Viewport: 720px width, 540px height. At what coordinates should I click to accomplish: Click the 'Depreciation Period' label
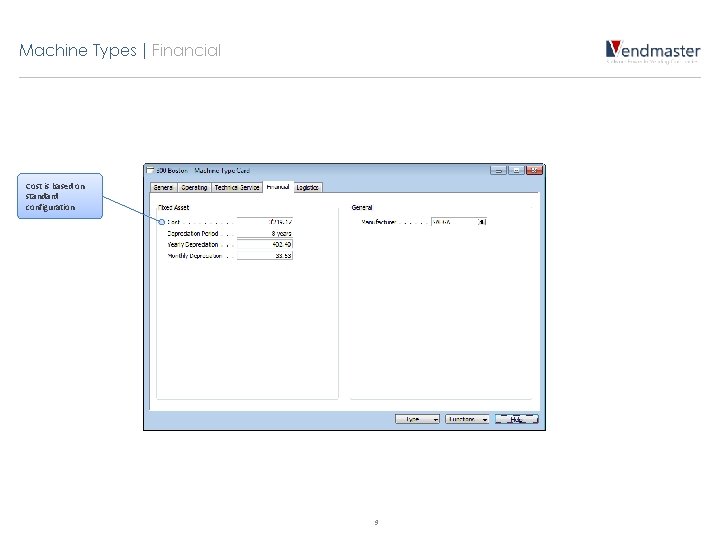pos(193,233)
